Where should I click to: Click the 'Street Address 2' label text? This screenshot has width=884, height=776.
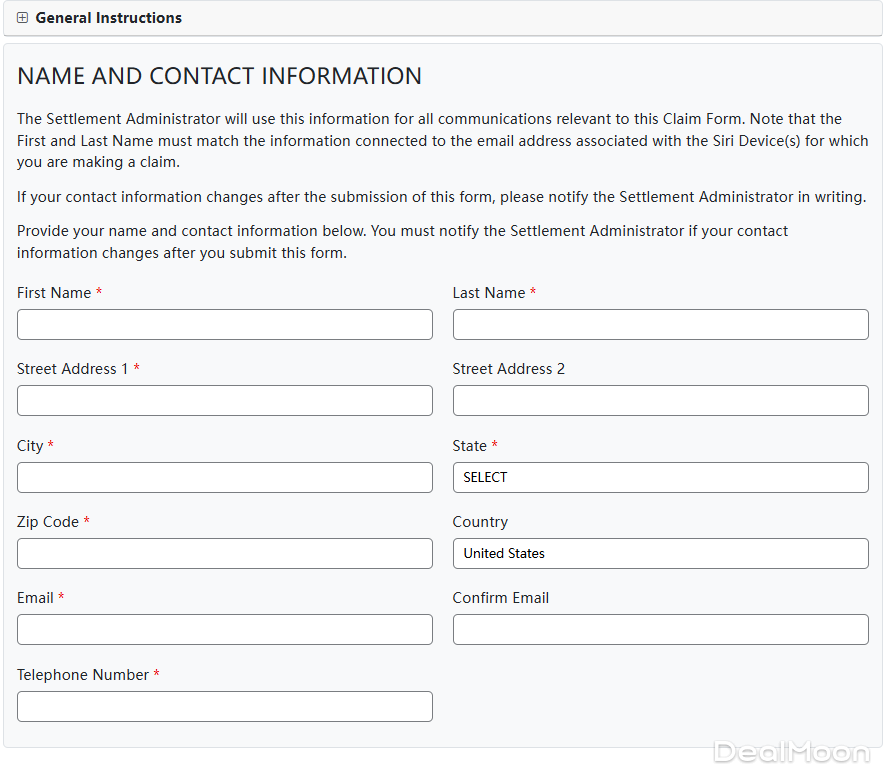(x=508, y=369)
